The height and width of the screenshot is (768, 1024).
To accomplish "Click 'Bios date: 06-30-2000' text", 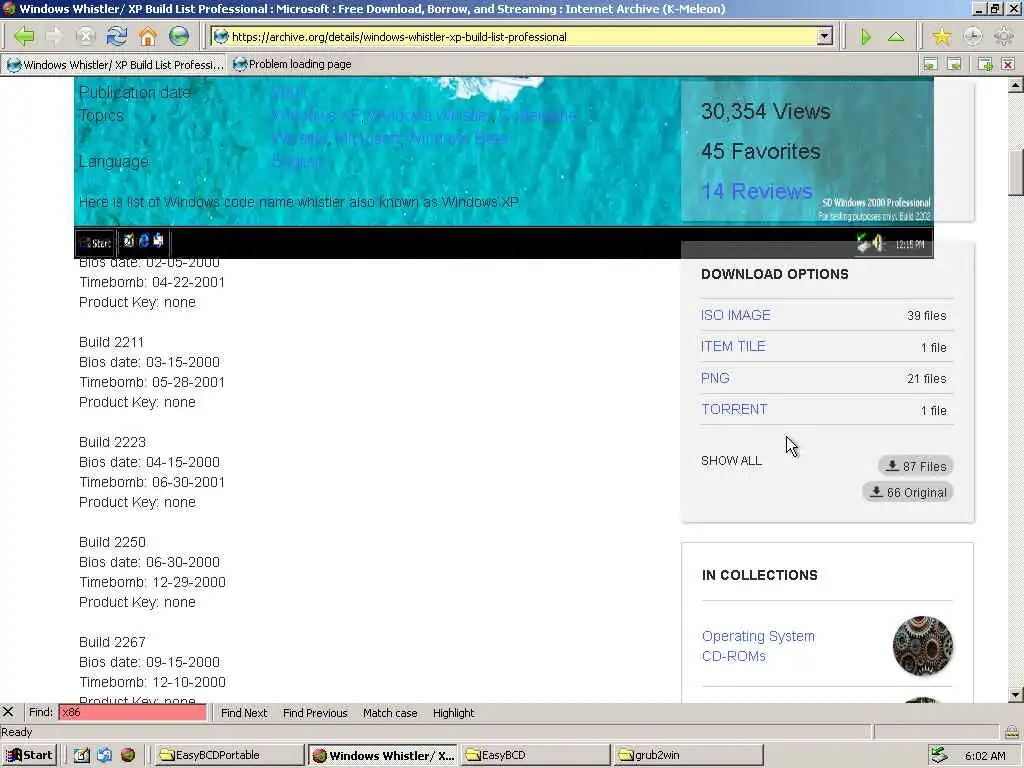I will pos(149,562).
